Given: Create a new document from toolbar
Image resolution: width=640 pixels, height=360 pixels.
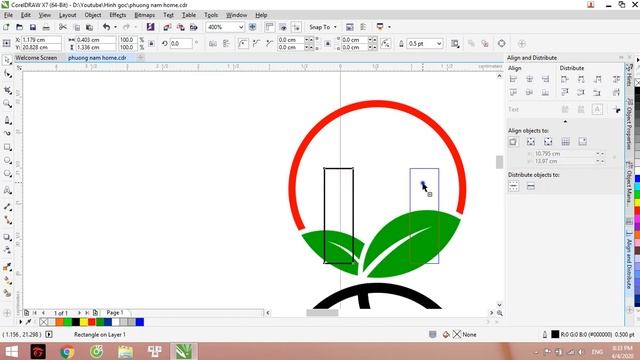Looking at the screenshot, I should 6,27.
